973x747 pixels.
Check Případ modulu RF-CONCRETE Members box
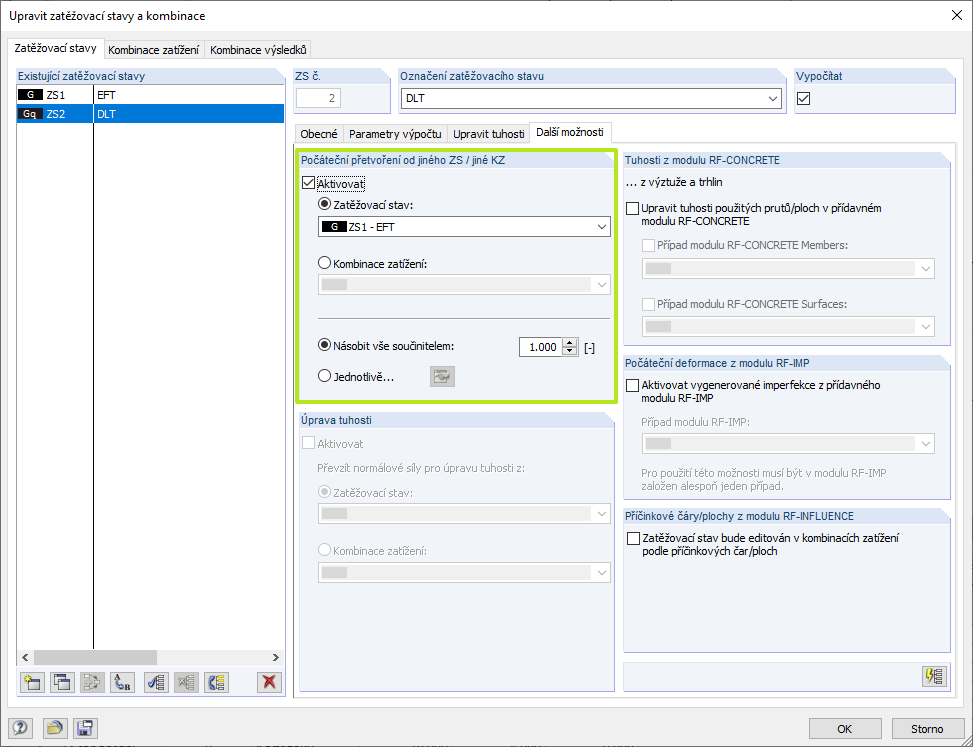[648, 246]
